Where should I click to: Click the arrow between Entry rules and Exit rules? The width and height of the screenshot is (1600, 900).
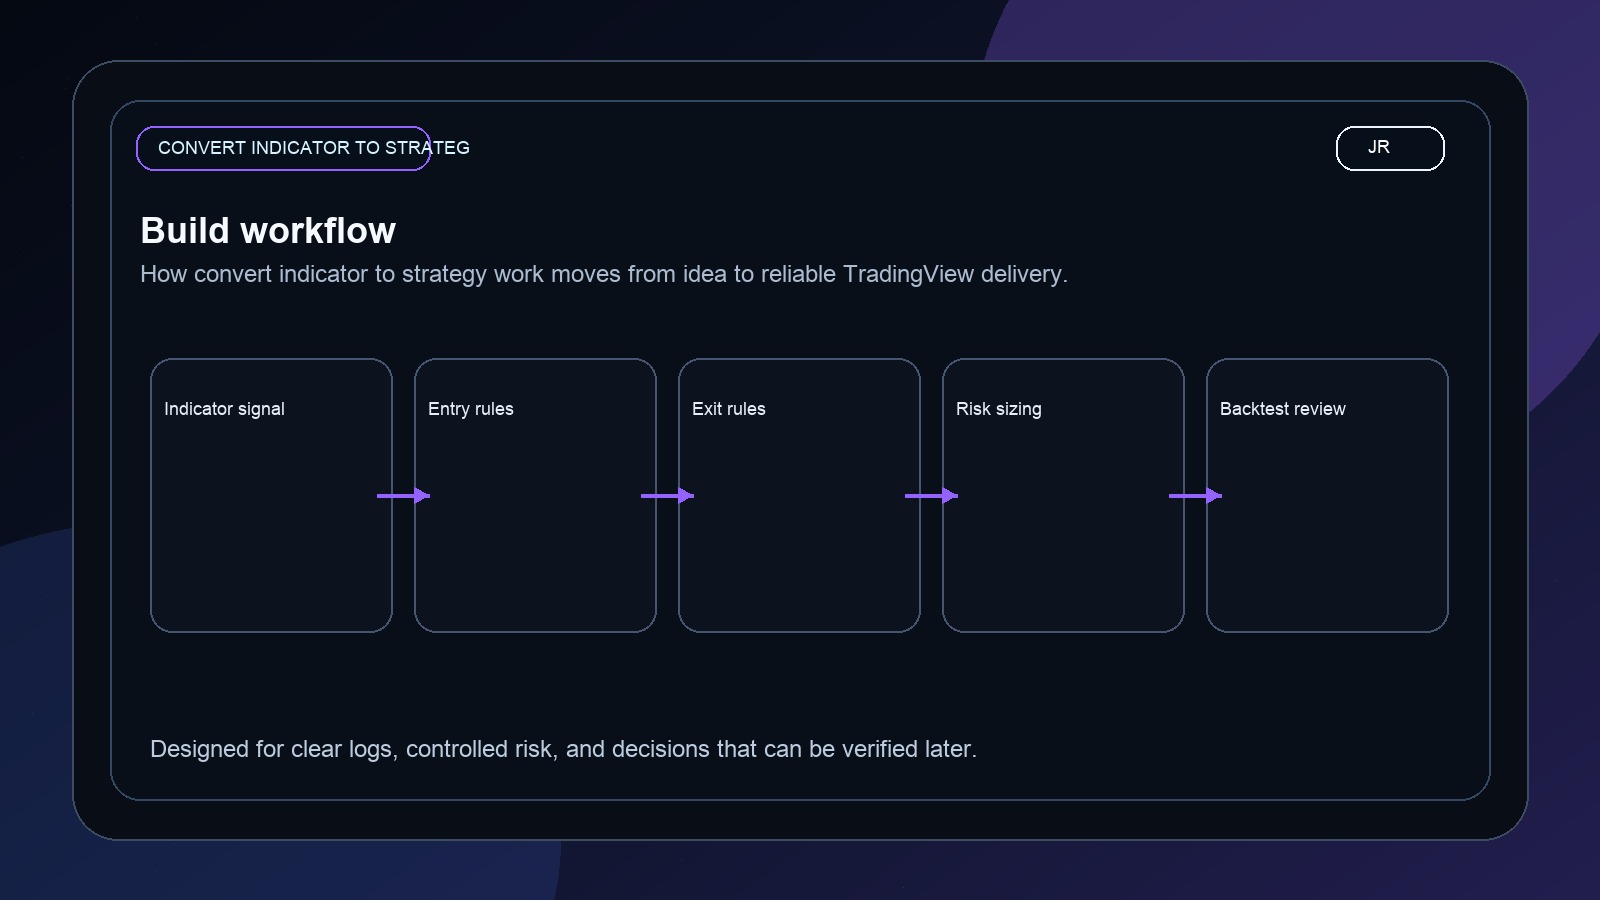pos(667,495)
